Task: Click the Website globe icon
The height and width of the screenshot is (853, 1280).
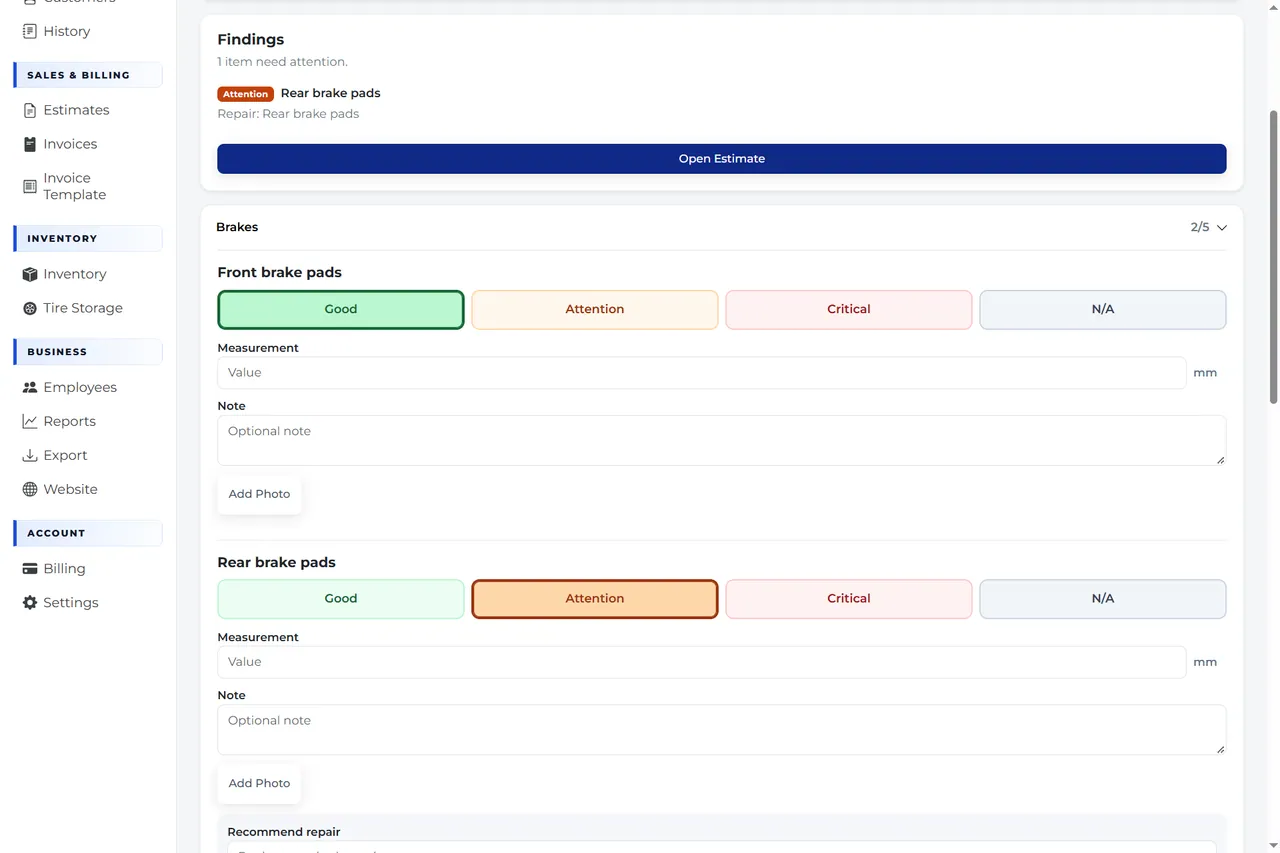Action: (x=30, y=489)
